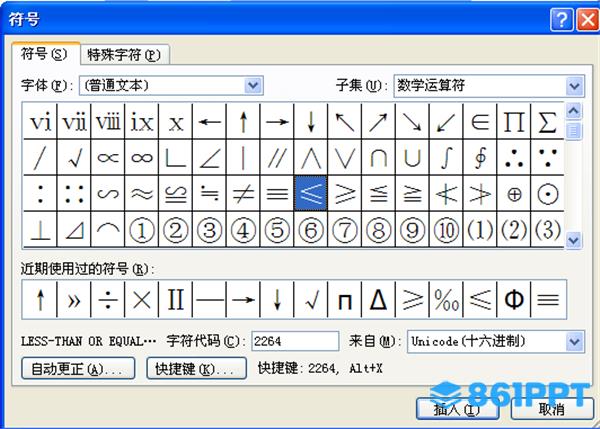Pick the circled plus symbol ⊕

(514, 193)
